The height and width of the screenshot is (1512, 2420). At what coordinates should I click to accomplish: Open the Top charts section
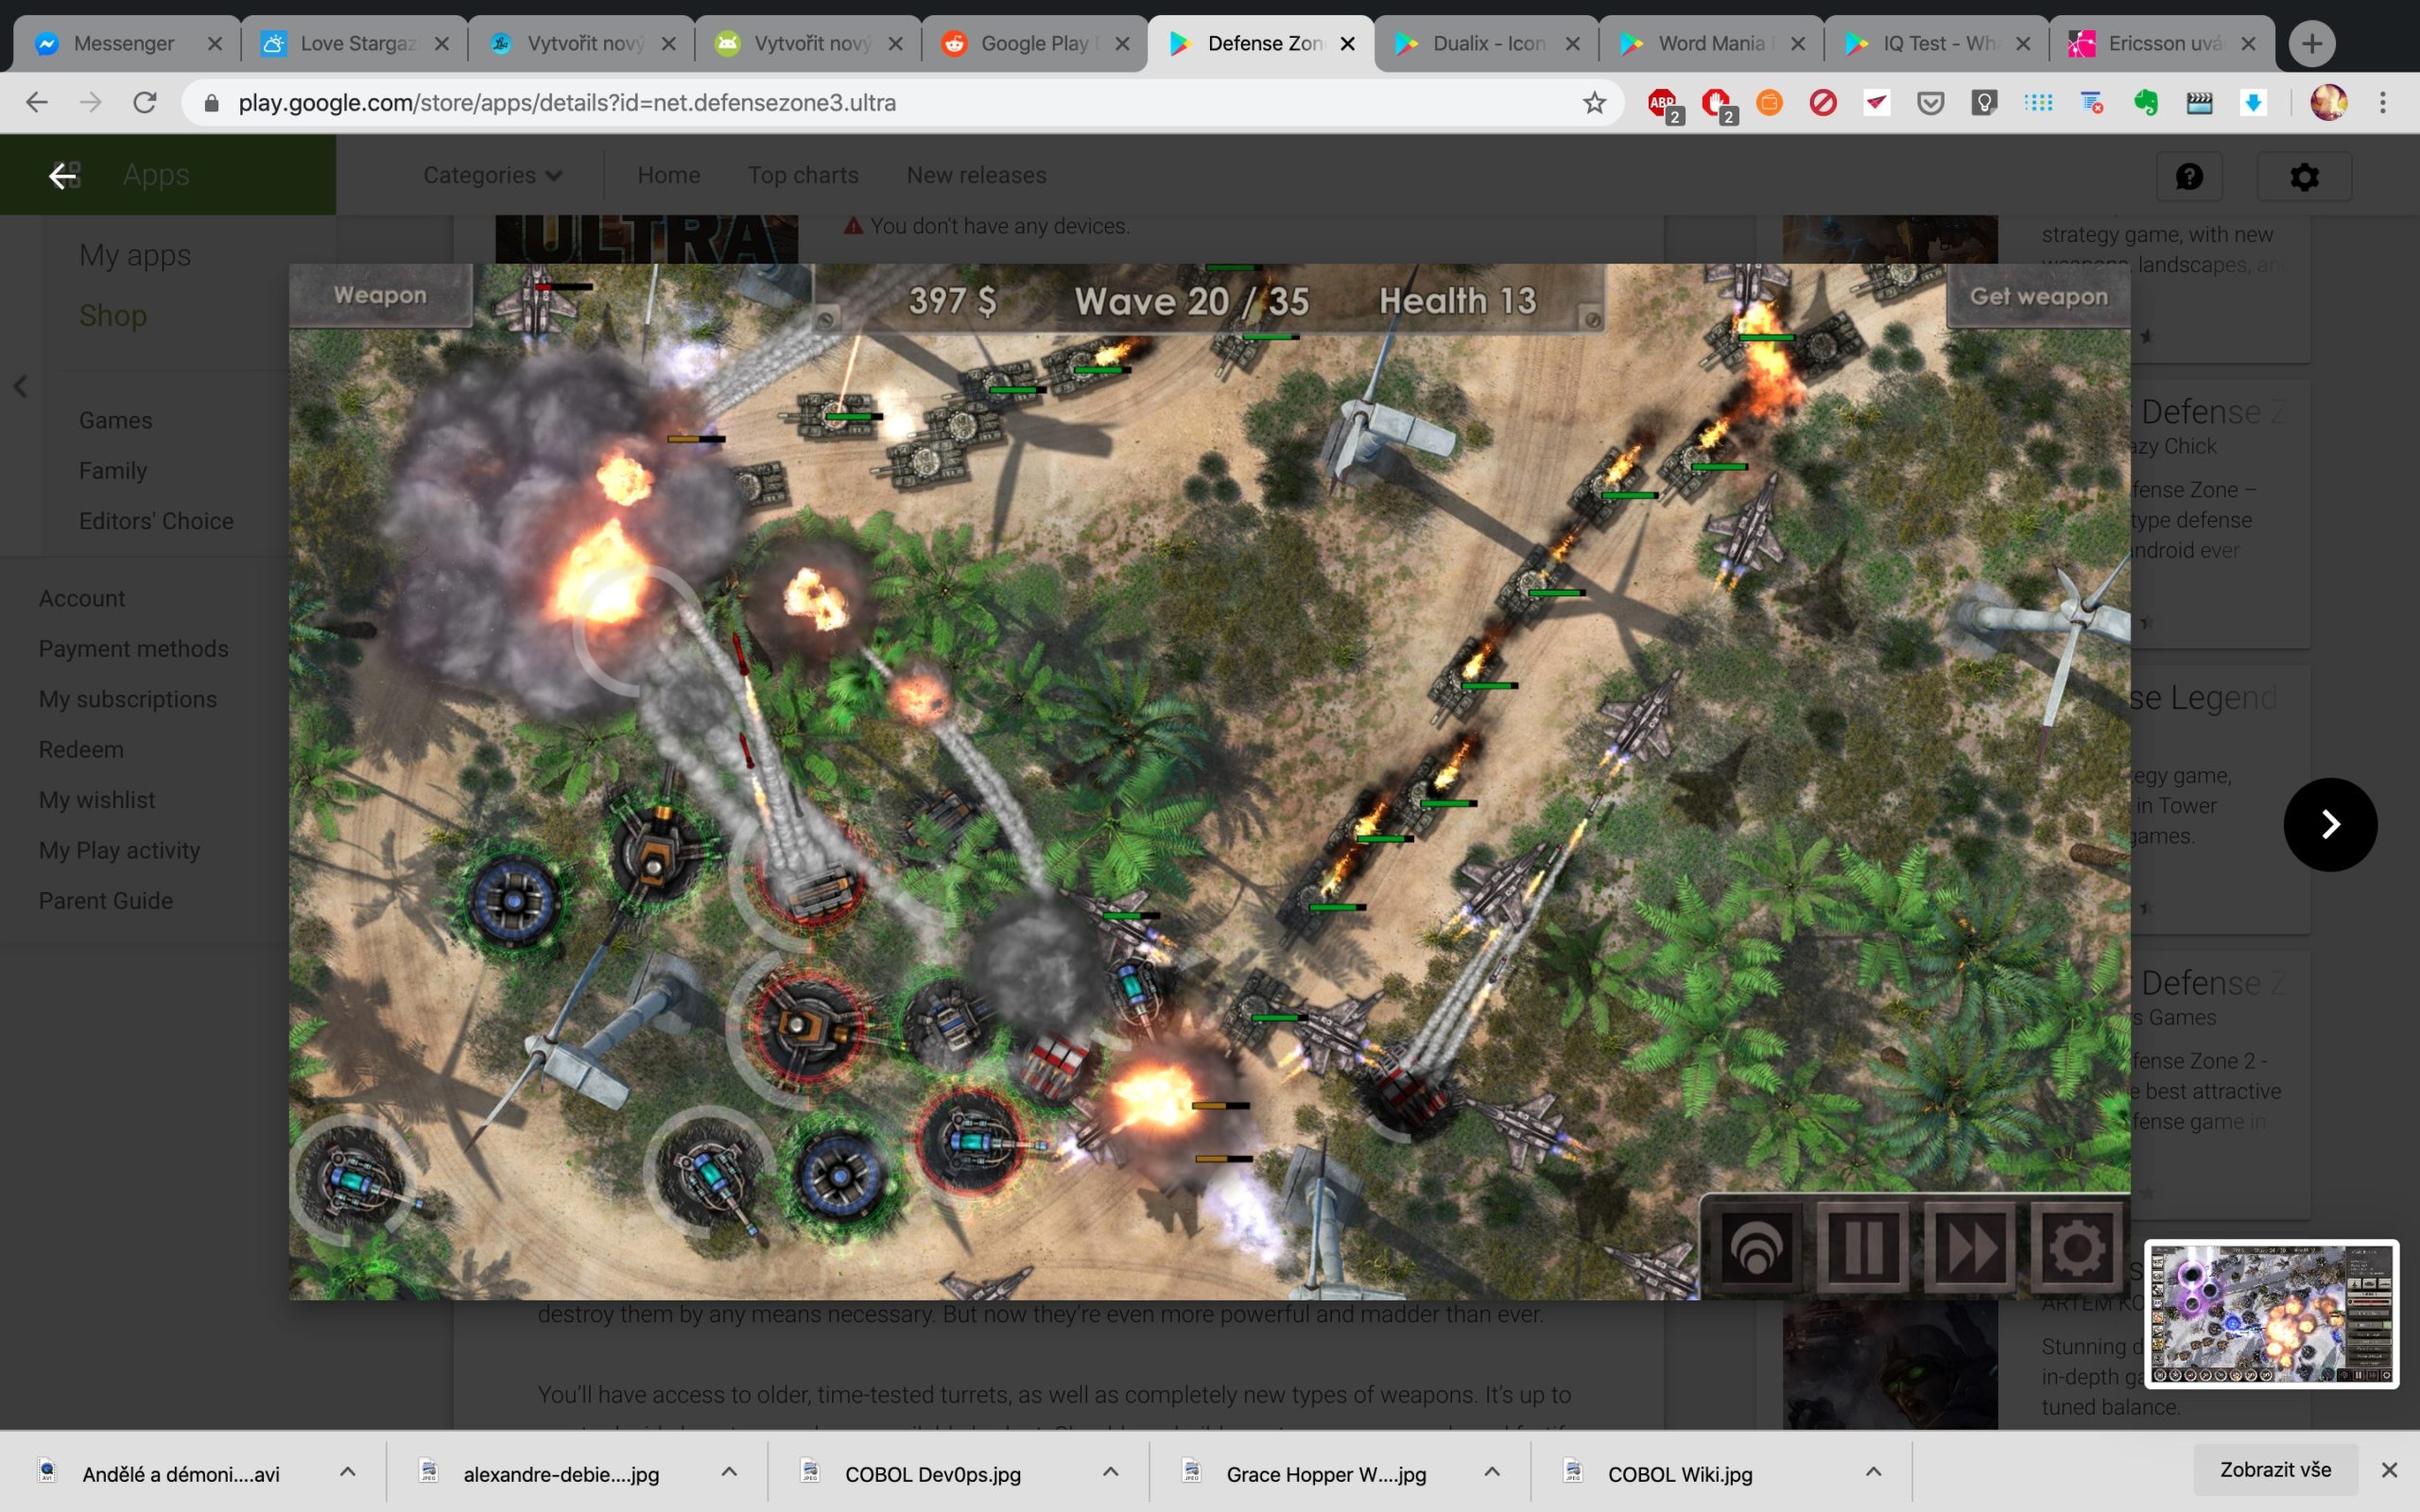803,175
